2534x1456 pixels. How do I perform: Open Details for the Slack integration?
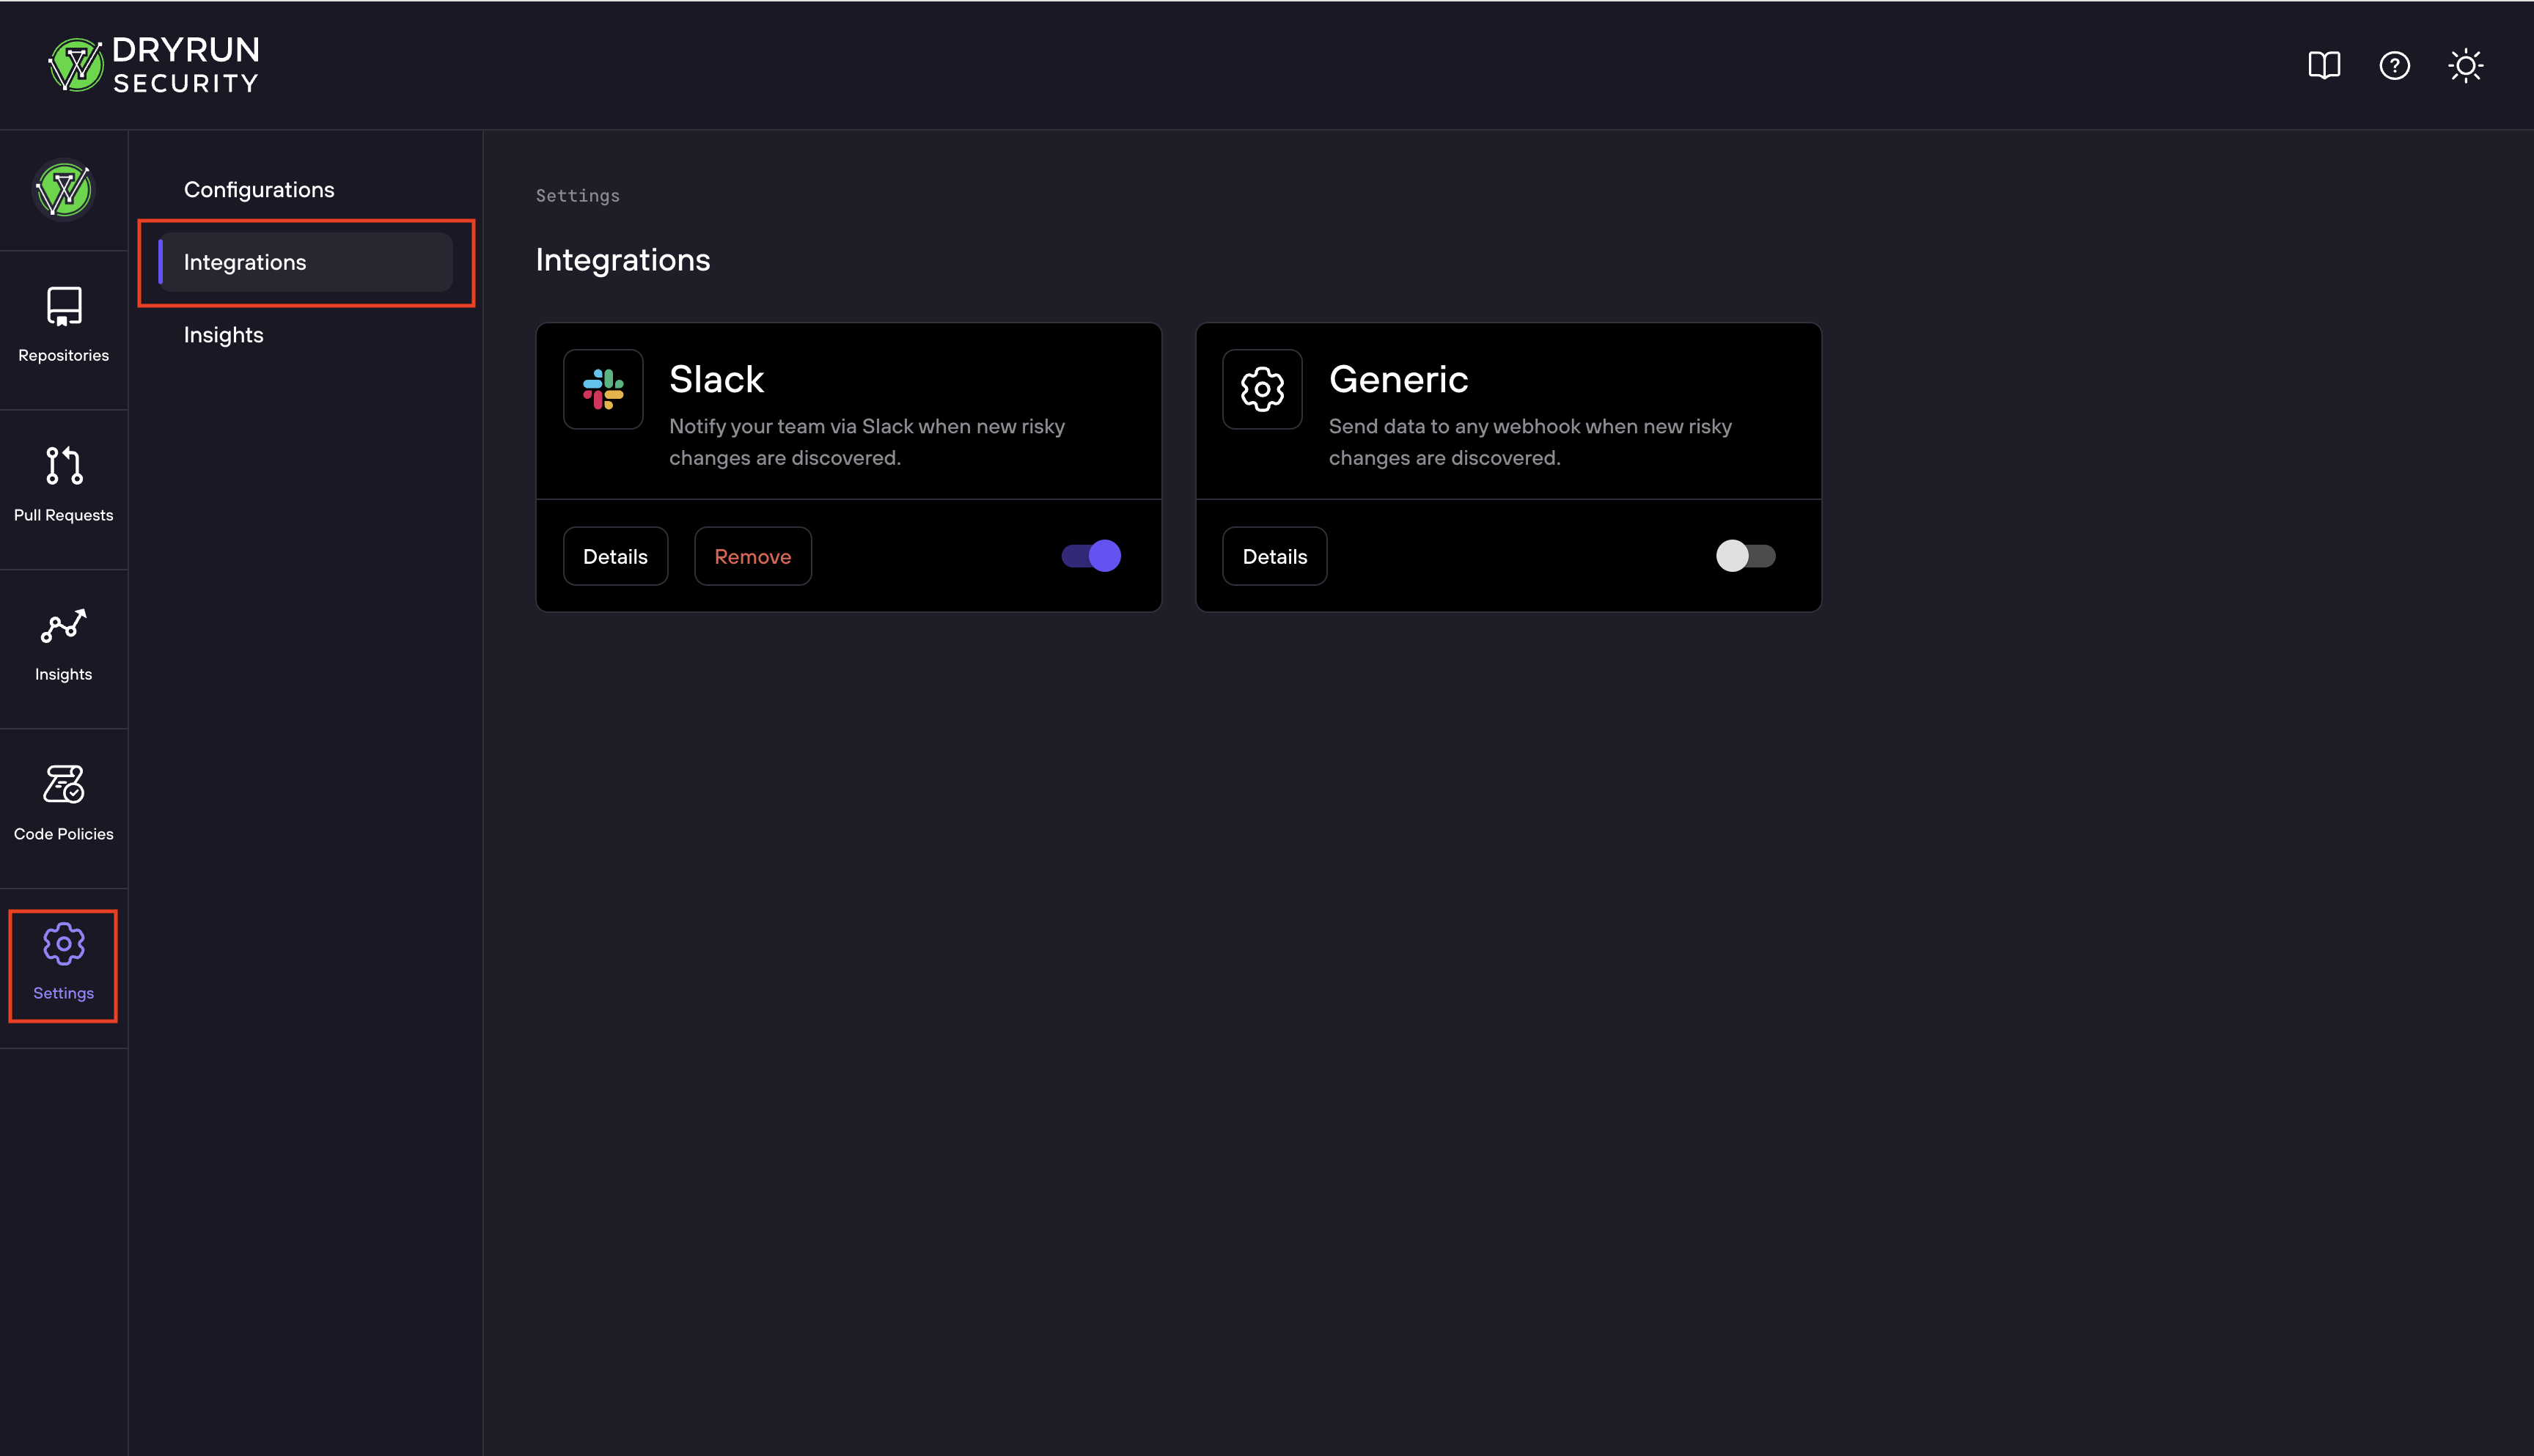(615, 556)
